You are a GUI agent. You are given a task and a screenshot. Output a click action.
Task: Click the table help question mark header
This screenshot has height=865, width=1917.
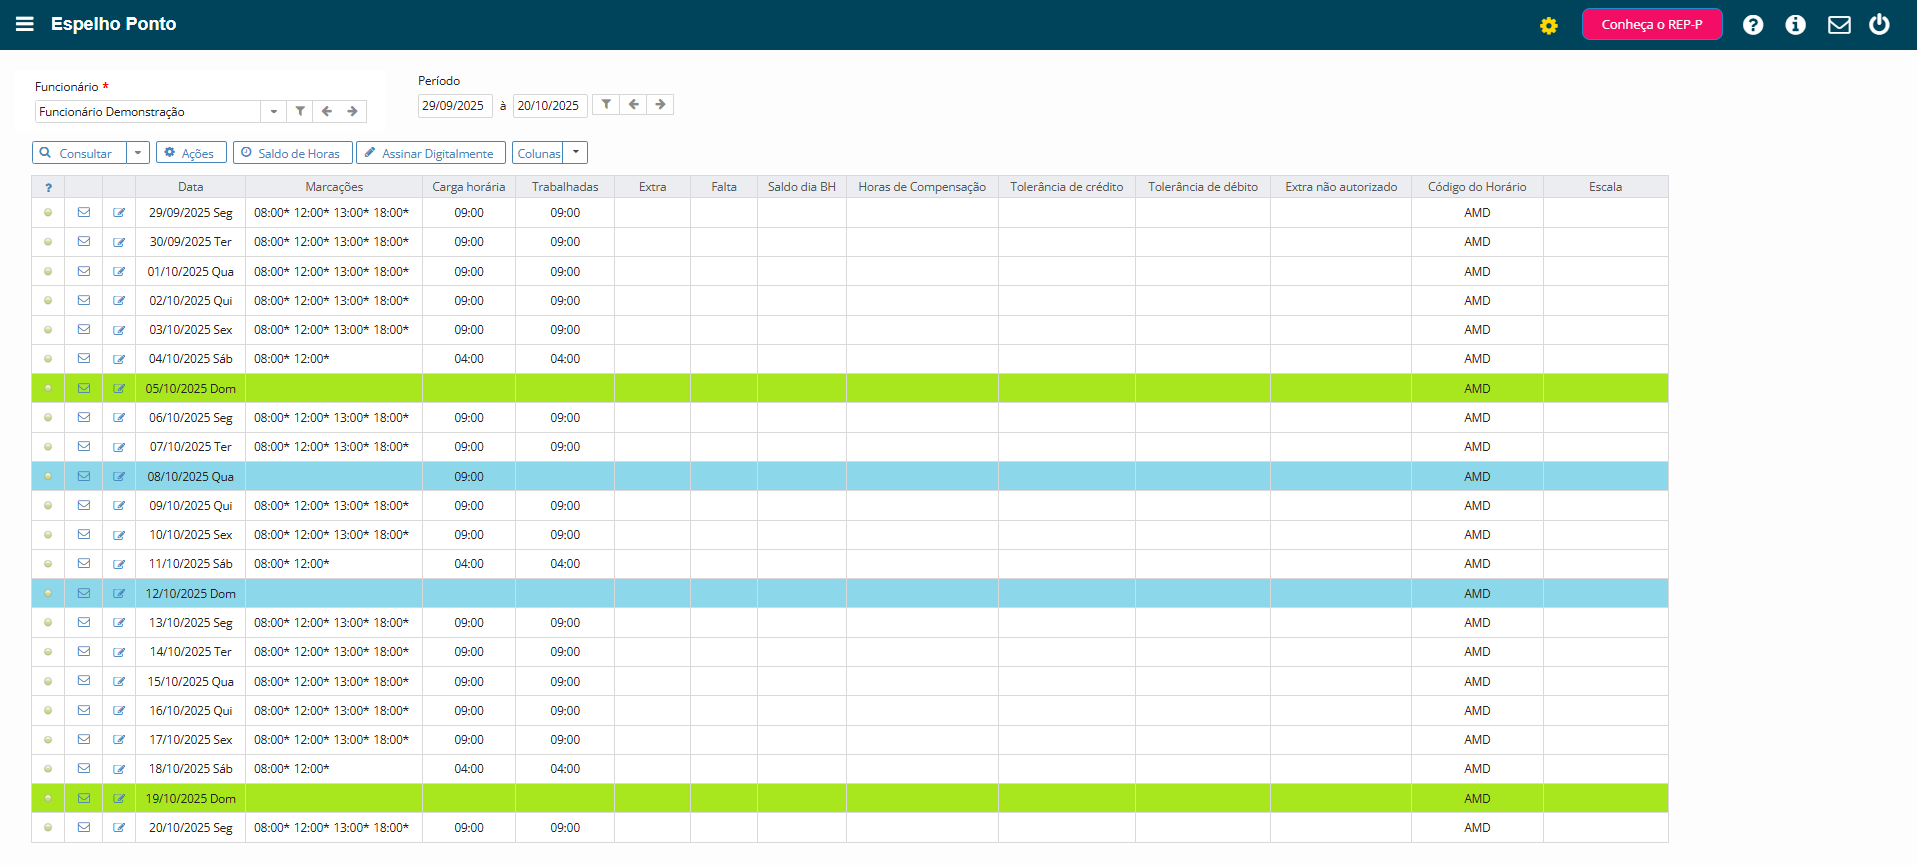[x=48, y=187]
